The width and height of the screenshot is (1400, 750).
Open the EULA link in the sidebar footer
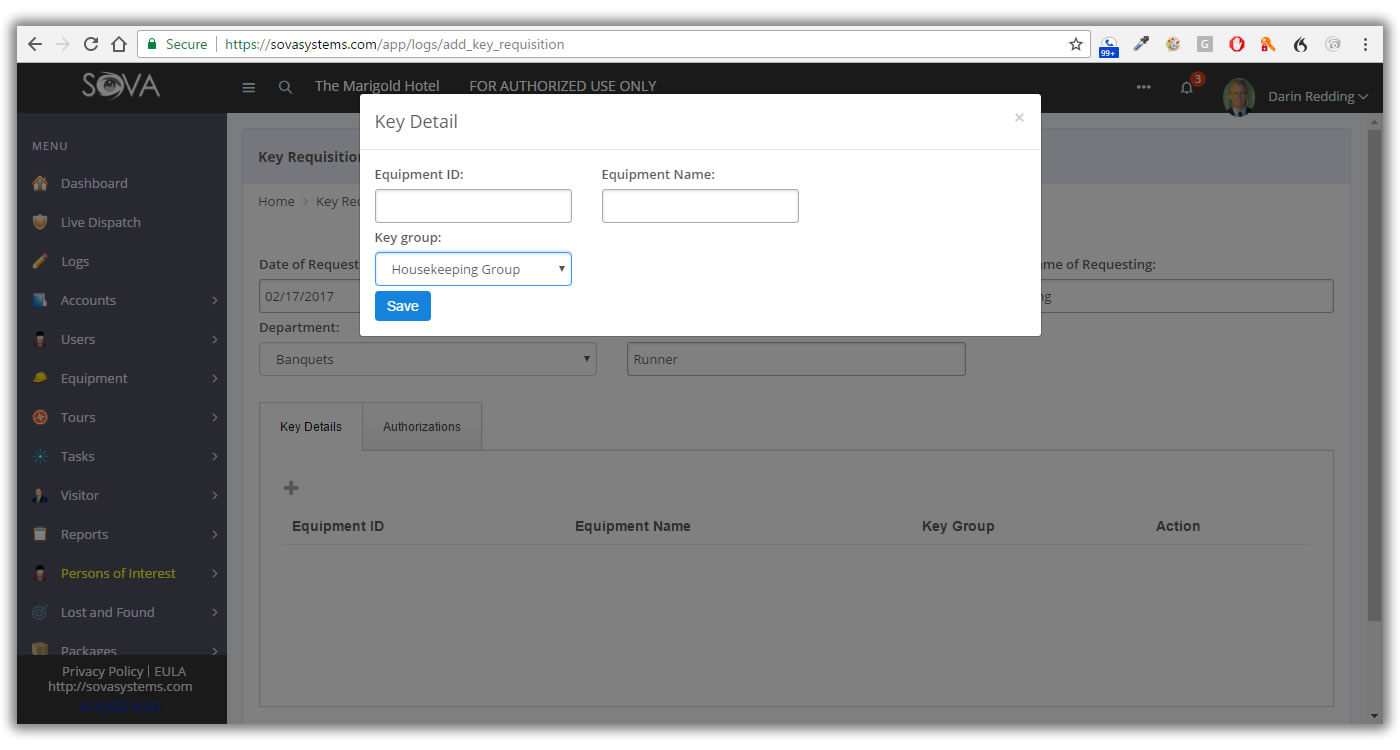pyautogui.click(x=170, y=671)
